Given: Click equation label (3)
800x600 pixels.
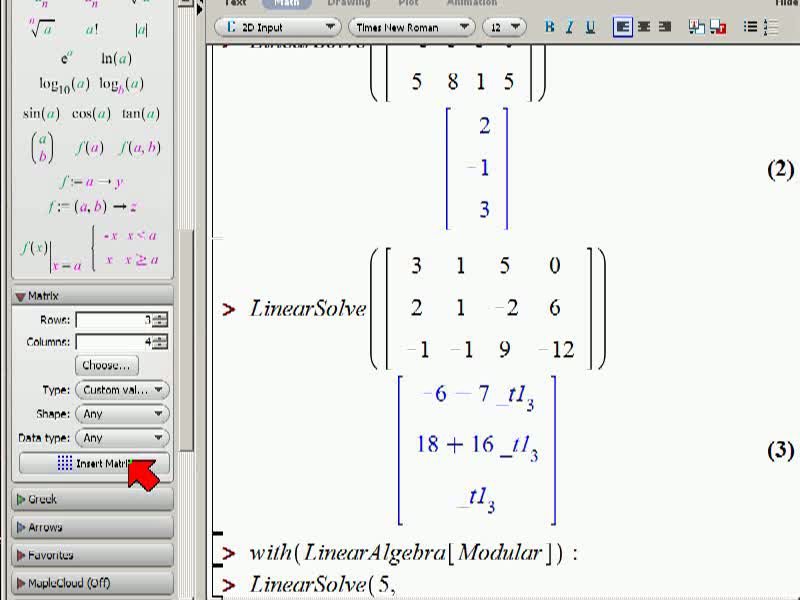Looking at the screenshot, I should tap(781, 451).
